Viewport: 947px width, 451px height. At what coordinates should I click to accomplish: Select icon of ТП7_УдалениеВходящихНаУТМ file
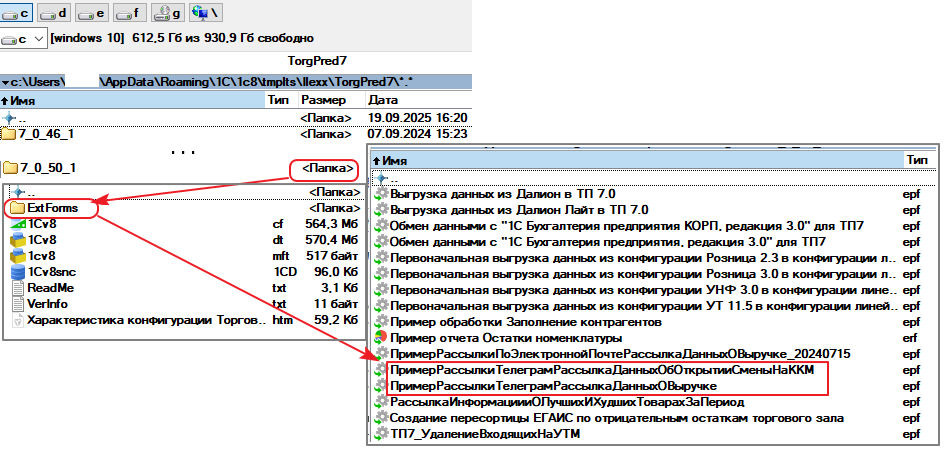tap(380, 434)
